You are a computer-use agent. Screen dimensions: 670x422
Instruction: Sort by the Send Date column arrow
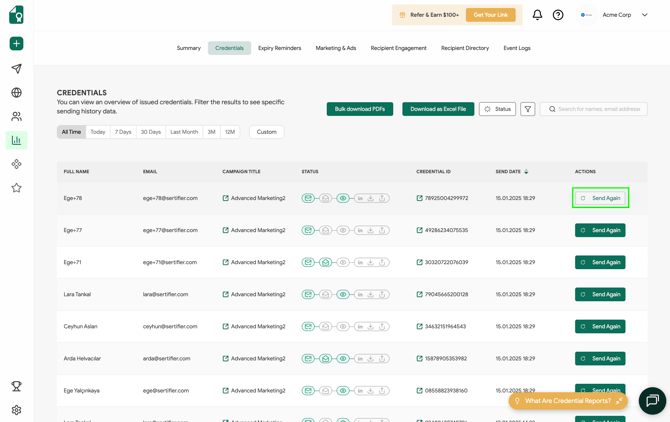[526, 172]
